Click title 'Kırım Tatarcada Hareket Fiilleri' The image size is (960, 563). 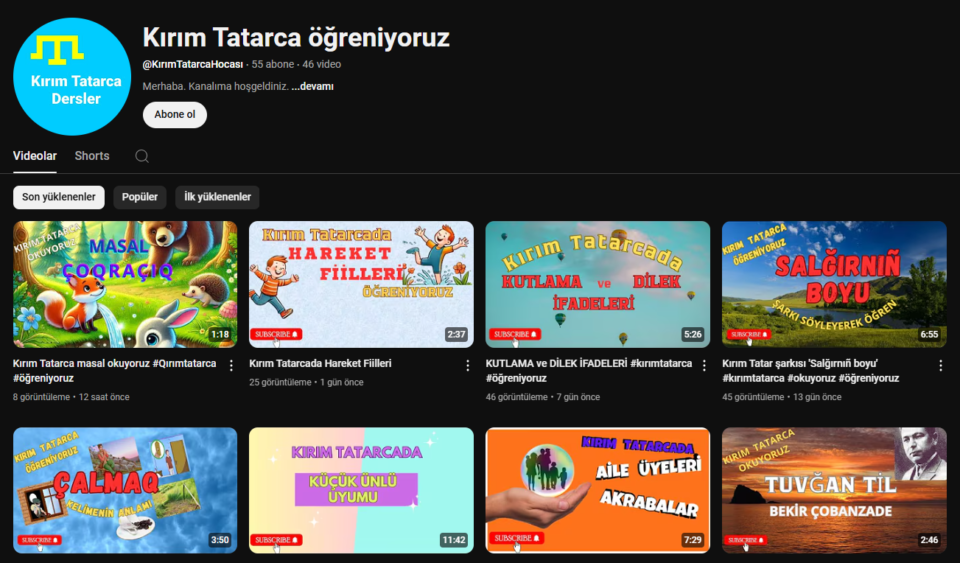point(320,364)
